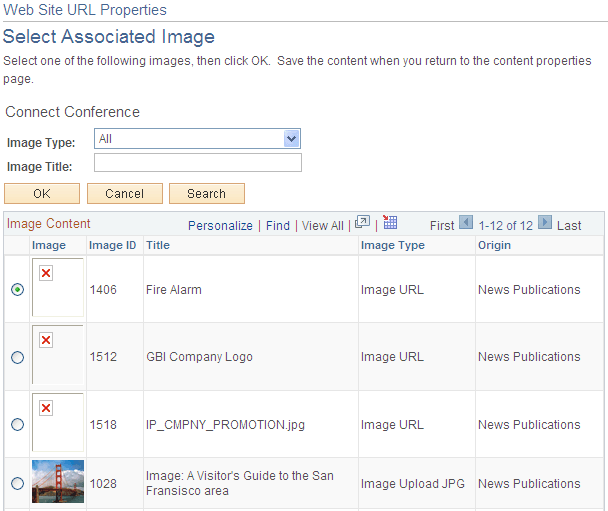Click image ID 1028
Screen dimensions: 608x511
(x=103, y=483)
